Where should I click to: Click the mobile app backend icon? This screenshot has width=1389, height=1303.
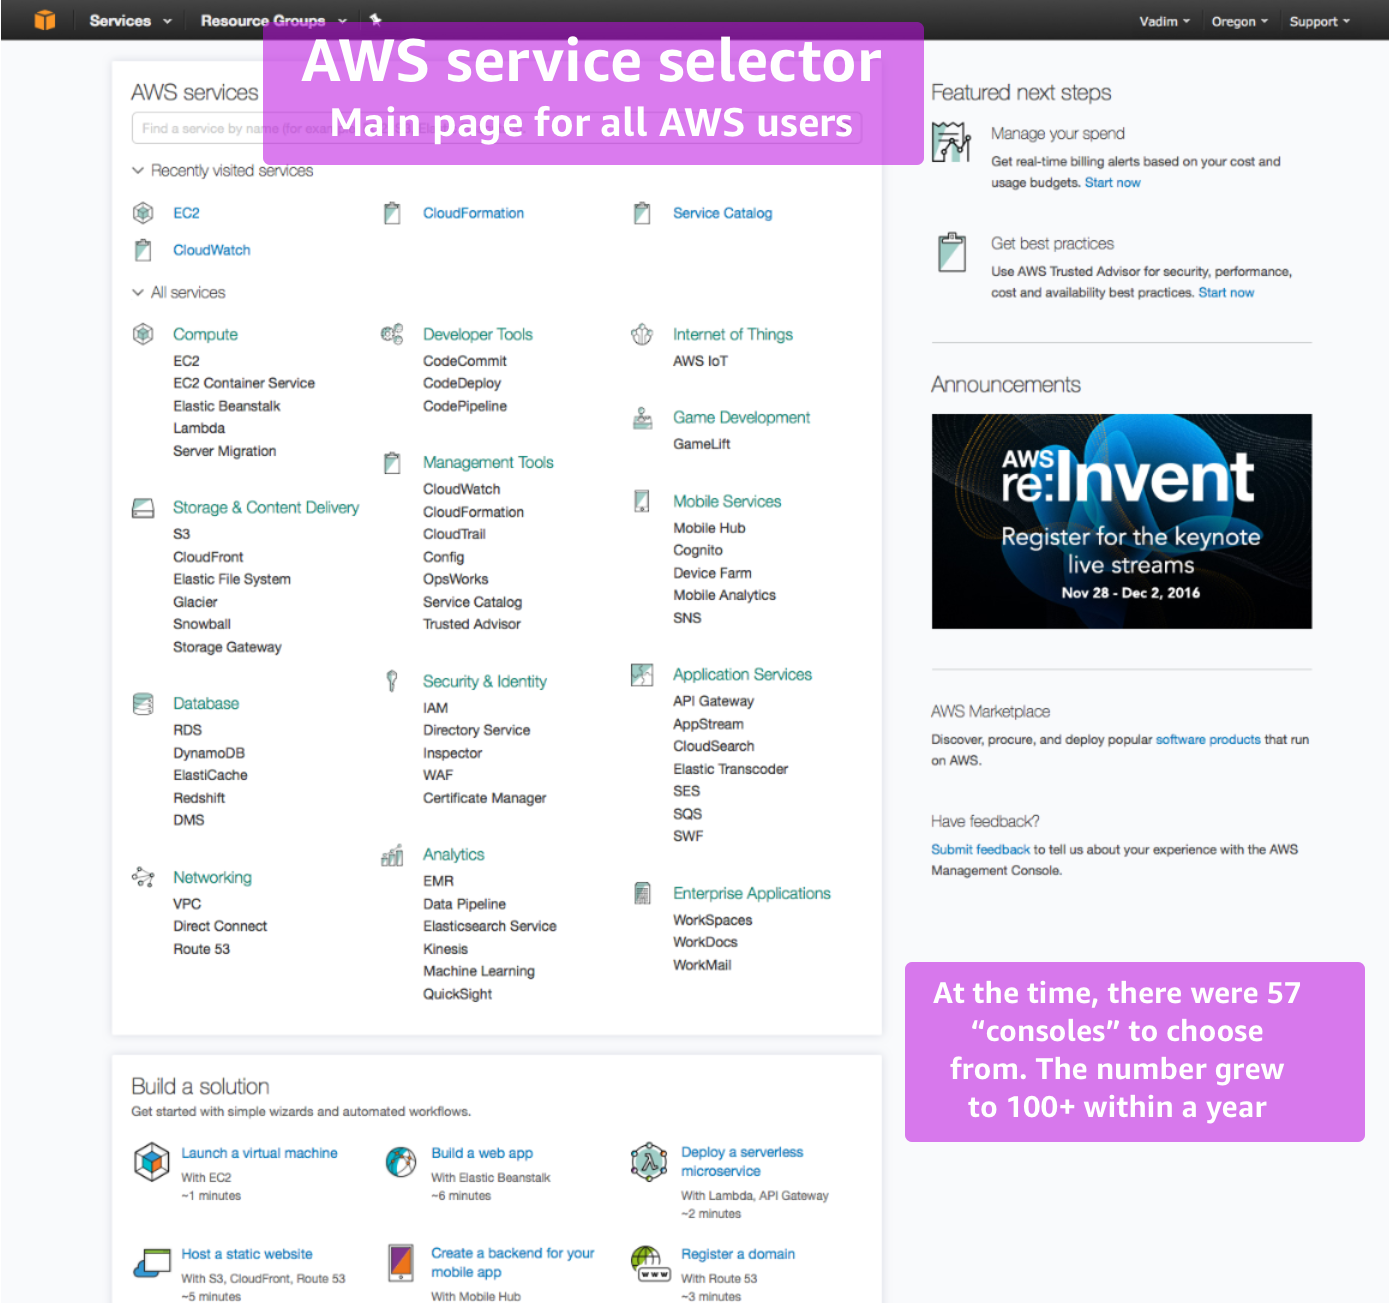[x=401, y=1263]
